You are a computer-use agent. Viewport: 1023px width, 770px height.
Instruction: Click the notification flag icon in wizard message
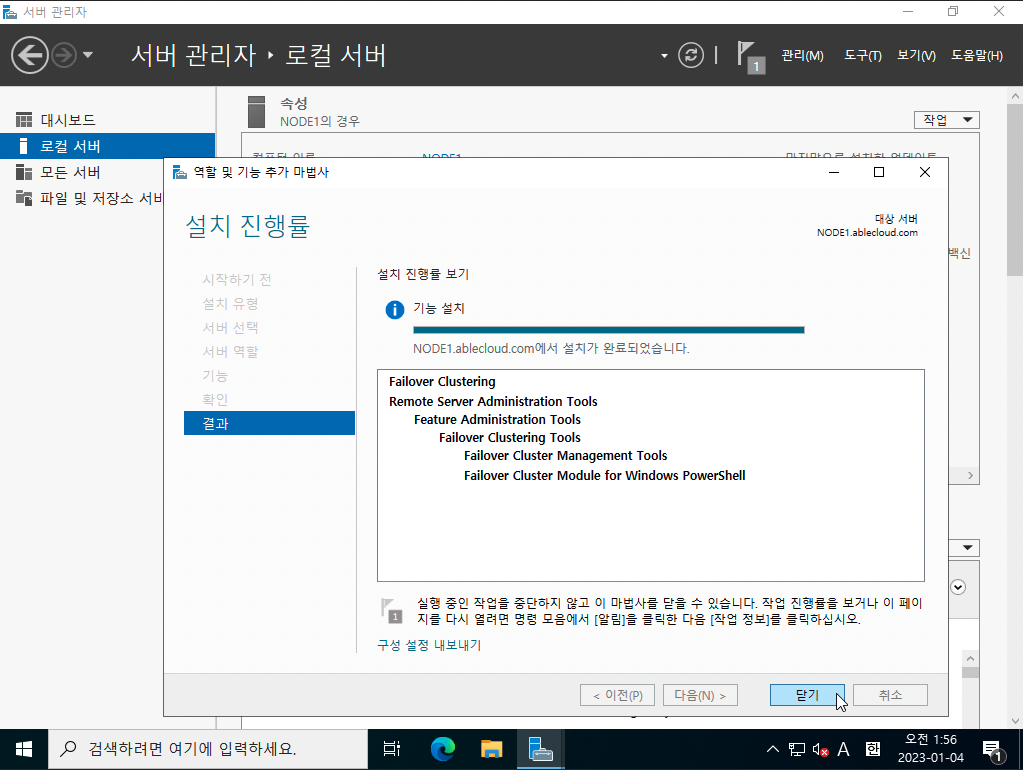click(391, 611)
